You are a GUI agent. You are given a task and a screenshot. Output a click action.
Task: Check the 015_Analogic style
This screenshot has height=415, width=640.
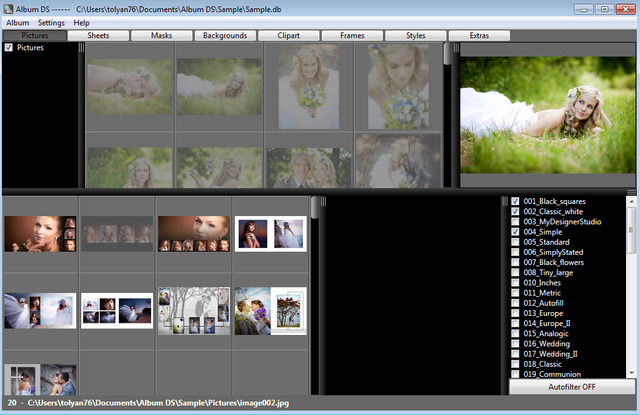pyautogui.click(x=515, y=333)
